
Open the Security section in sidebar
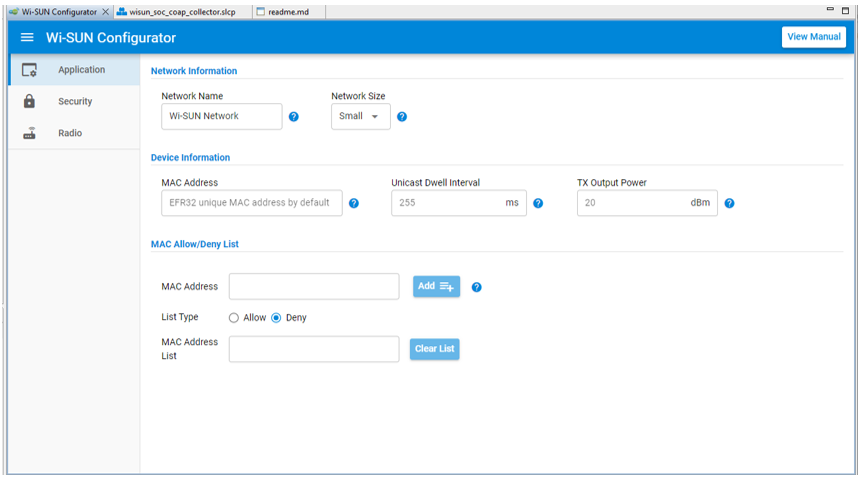(74, 102)
